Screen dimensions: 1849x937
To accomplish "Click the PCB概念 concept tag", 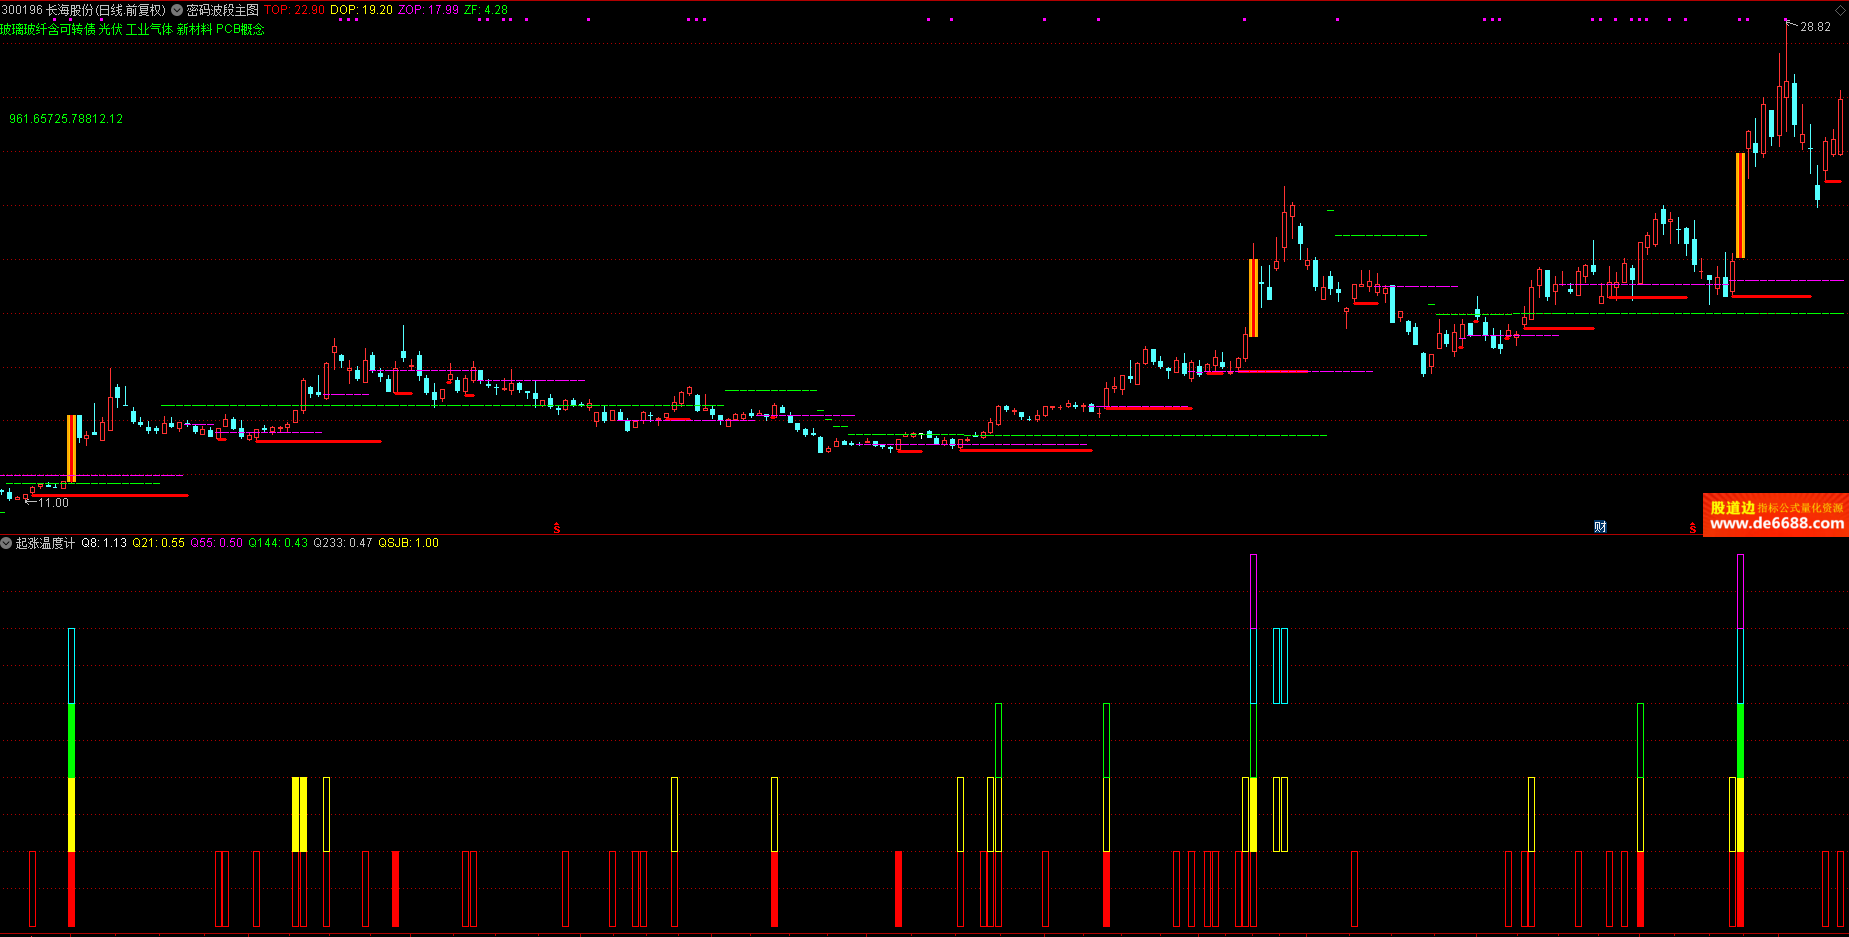I will click(x=240, y=30).
